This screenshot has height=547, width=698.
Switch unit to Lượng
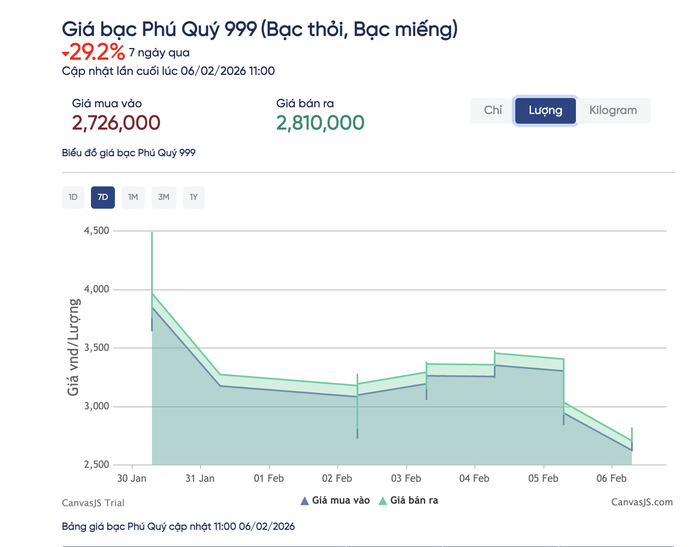(545, 111)
